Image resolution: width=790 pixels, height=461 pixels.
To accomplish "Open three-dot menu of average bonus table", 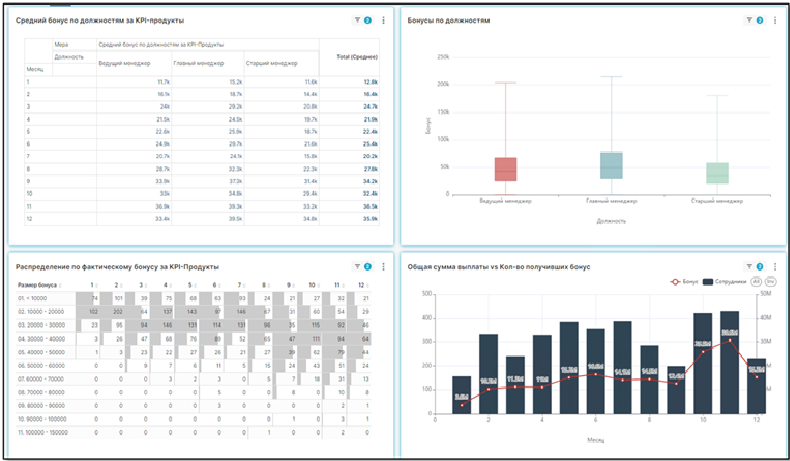I will click(x=383, y=20).
